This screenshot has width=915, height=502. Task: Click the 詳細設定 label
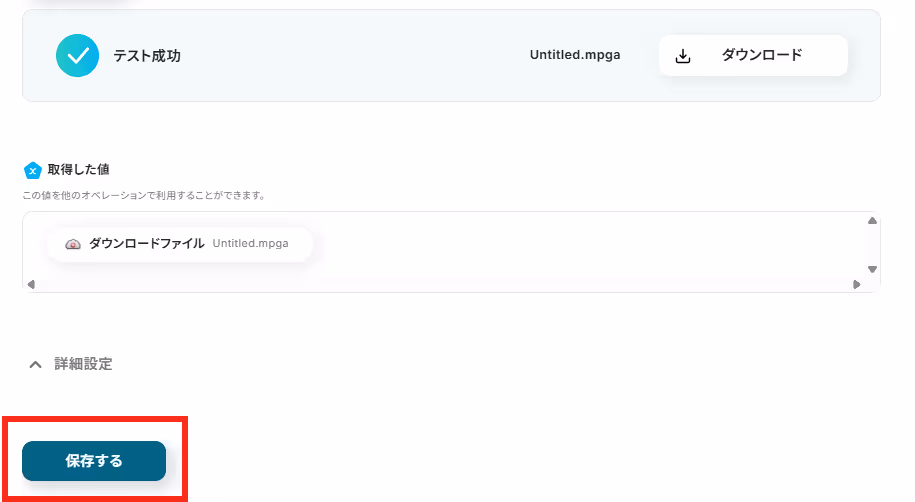pyautogui.click(x=83, y=364)
